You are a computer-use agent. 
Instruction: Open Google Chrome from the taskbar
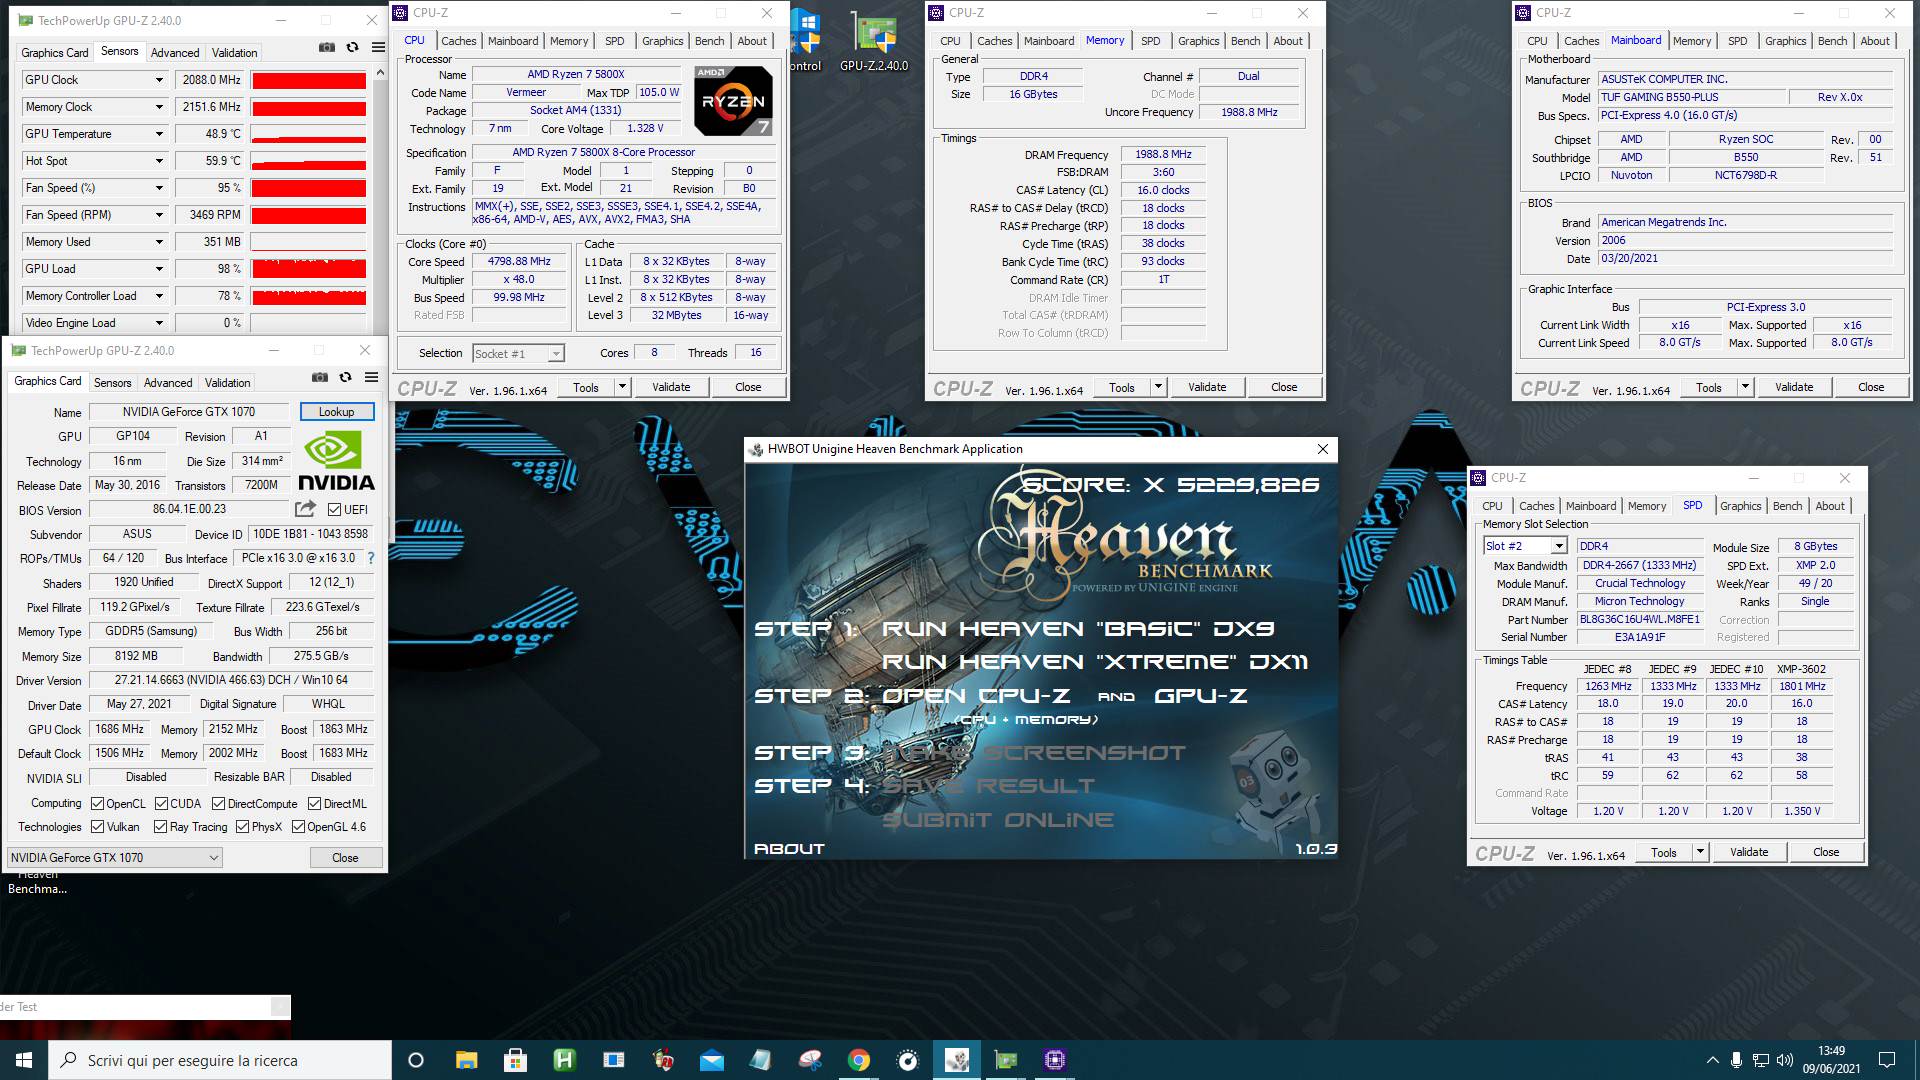pos(858,1060)
